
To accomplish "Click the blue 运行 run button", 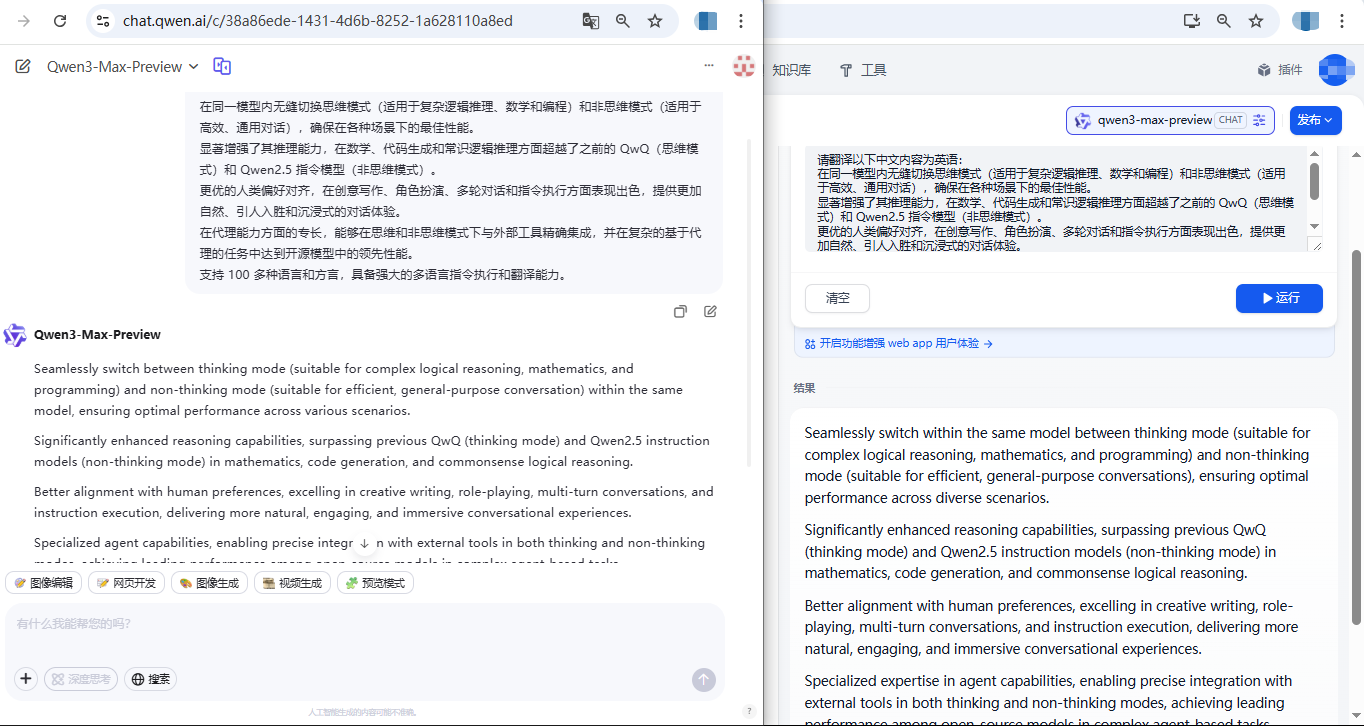I will pos(1279,298).
